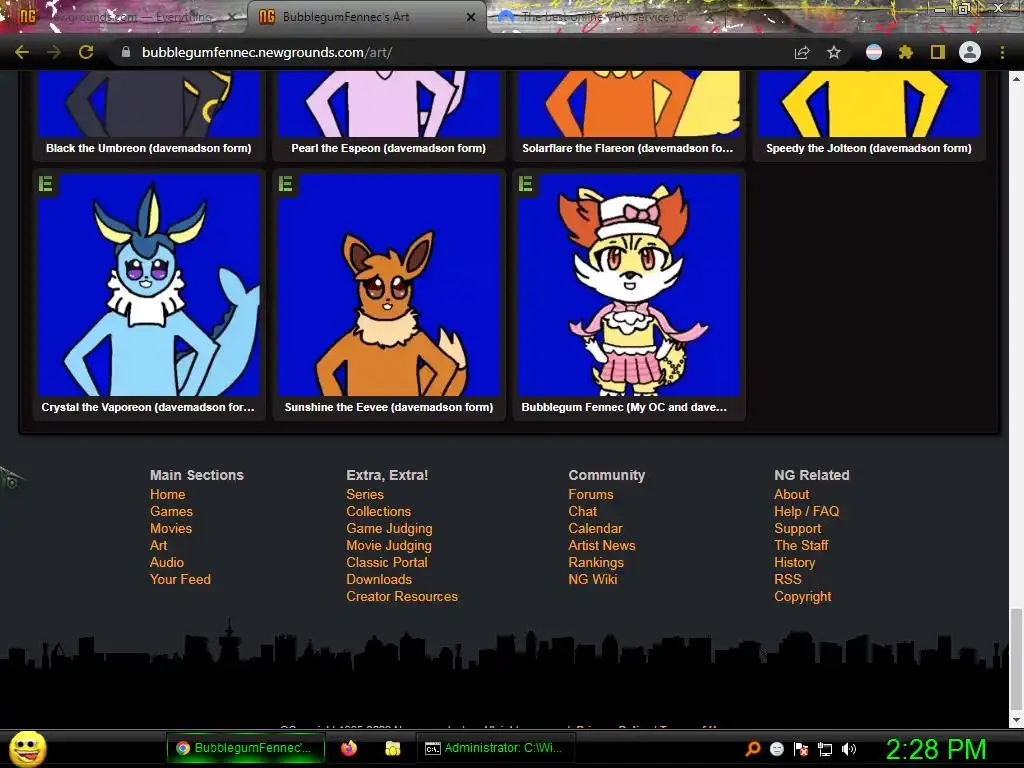This screenshot has width=1024, height=768.
Task: Open the Games footer link
Action: point(171,511)
